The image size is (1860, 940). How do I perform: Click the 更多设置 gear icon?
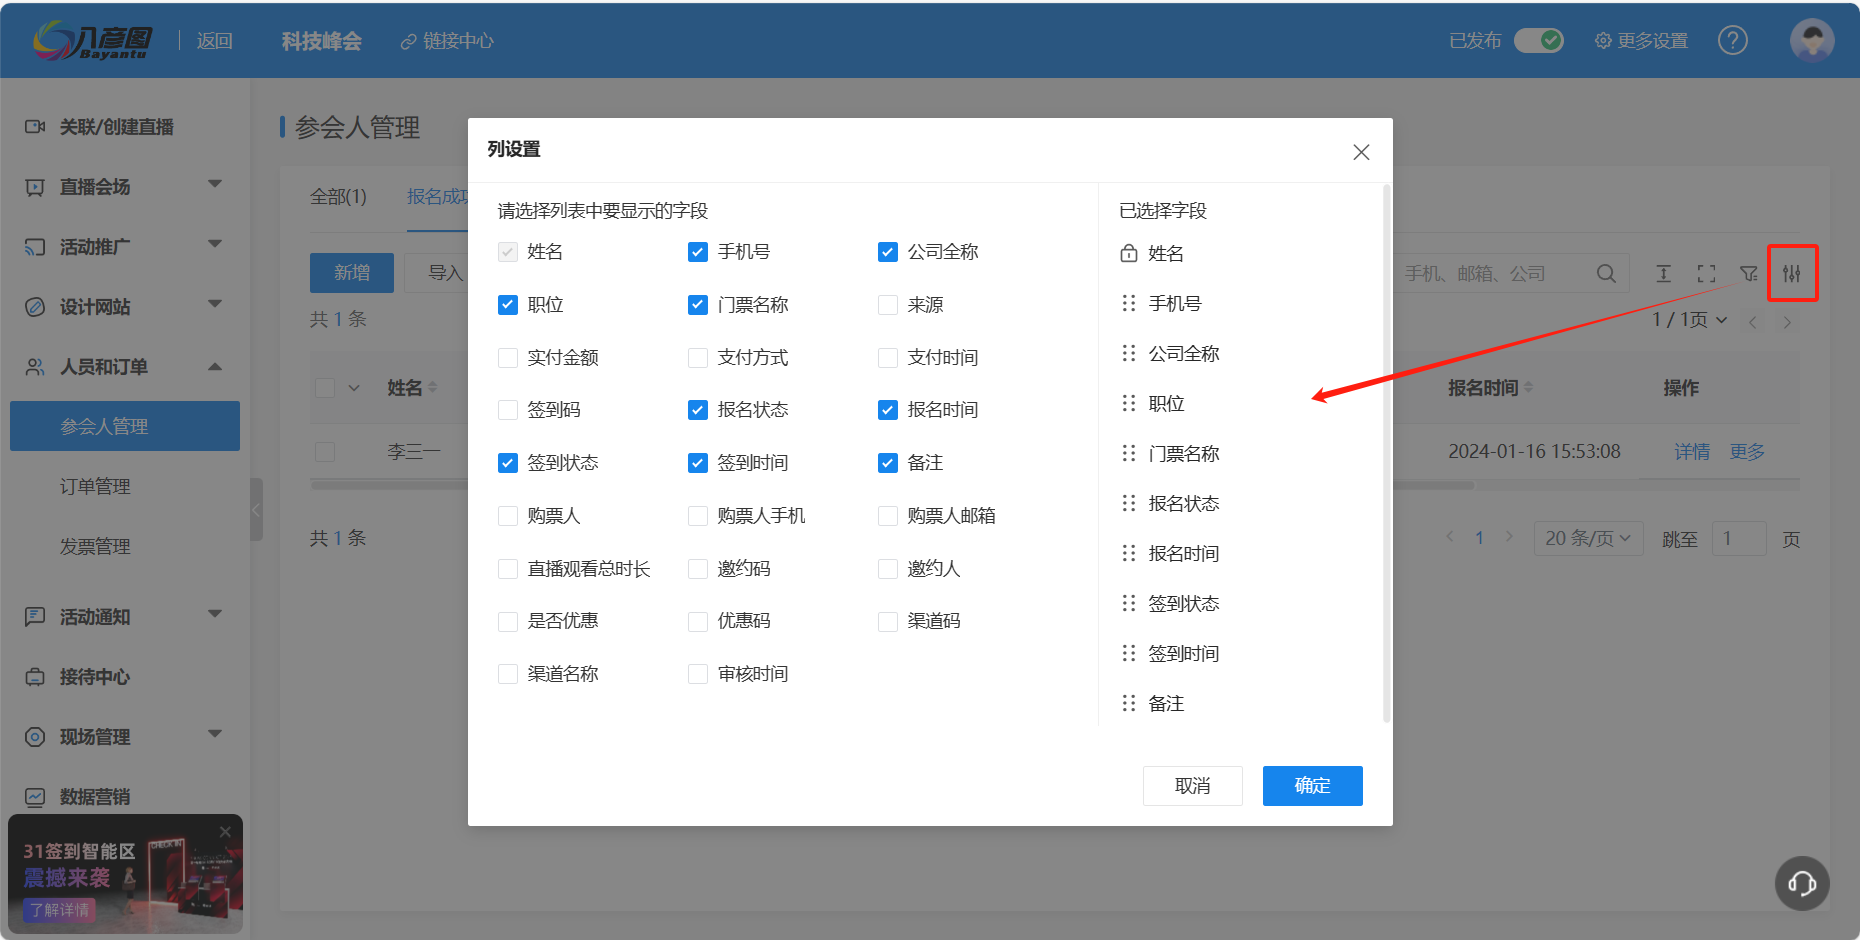[1640, 40]
